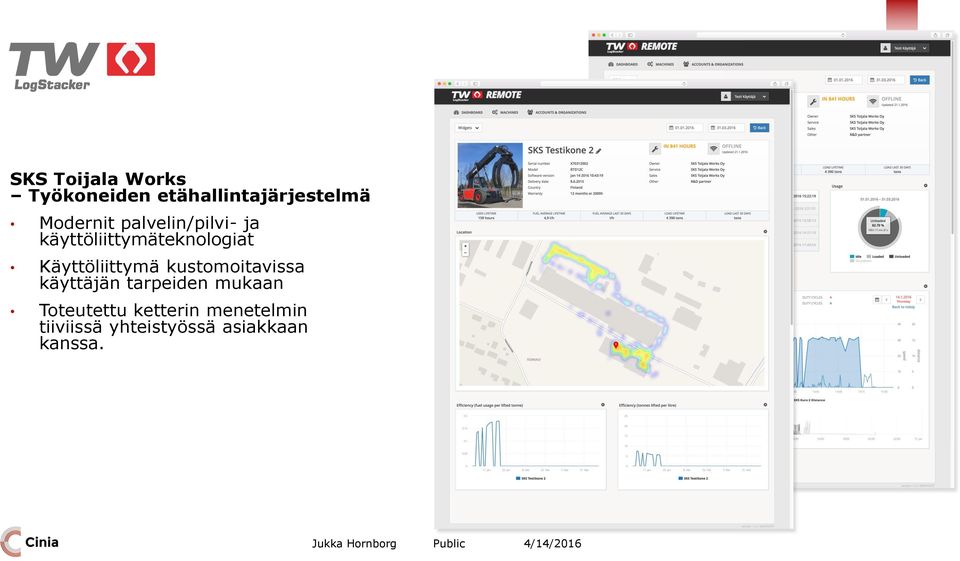Click the blue Back button in front window

[x=759, y=128]
